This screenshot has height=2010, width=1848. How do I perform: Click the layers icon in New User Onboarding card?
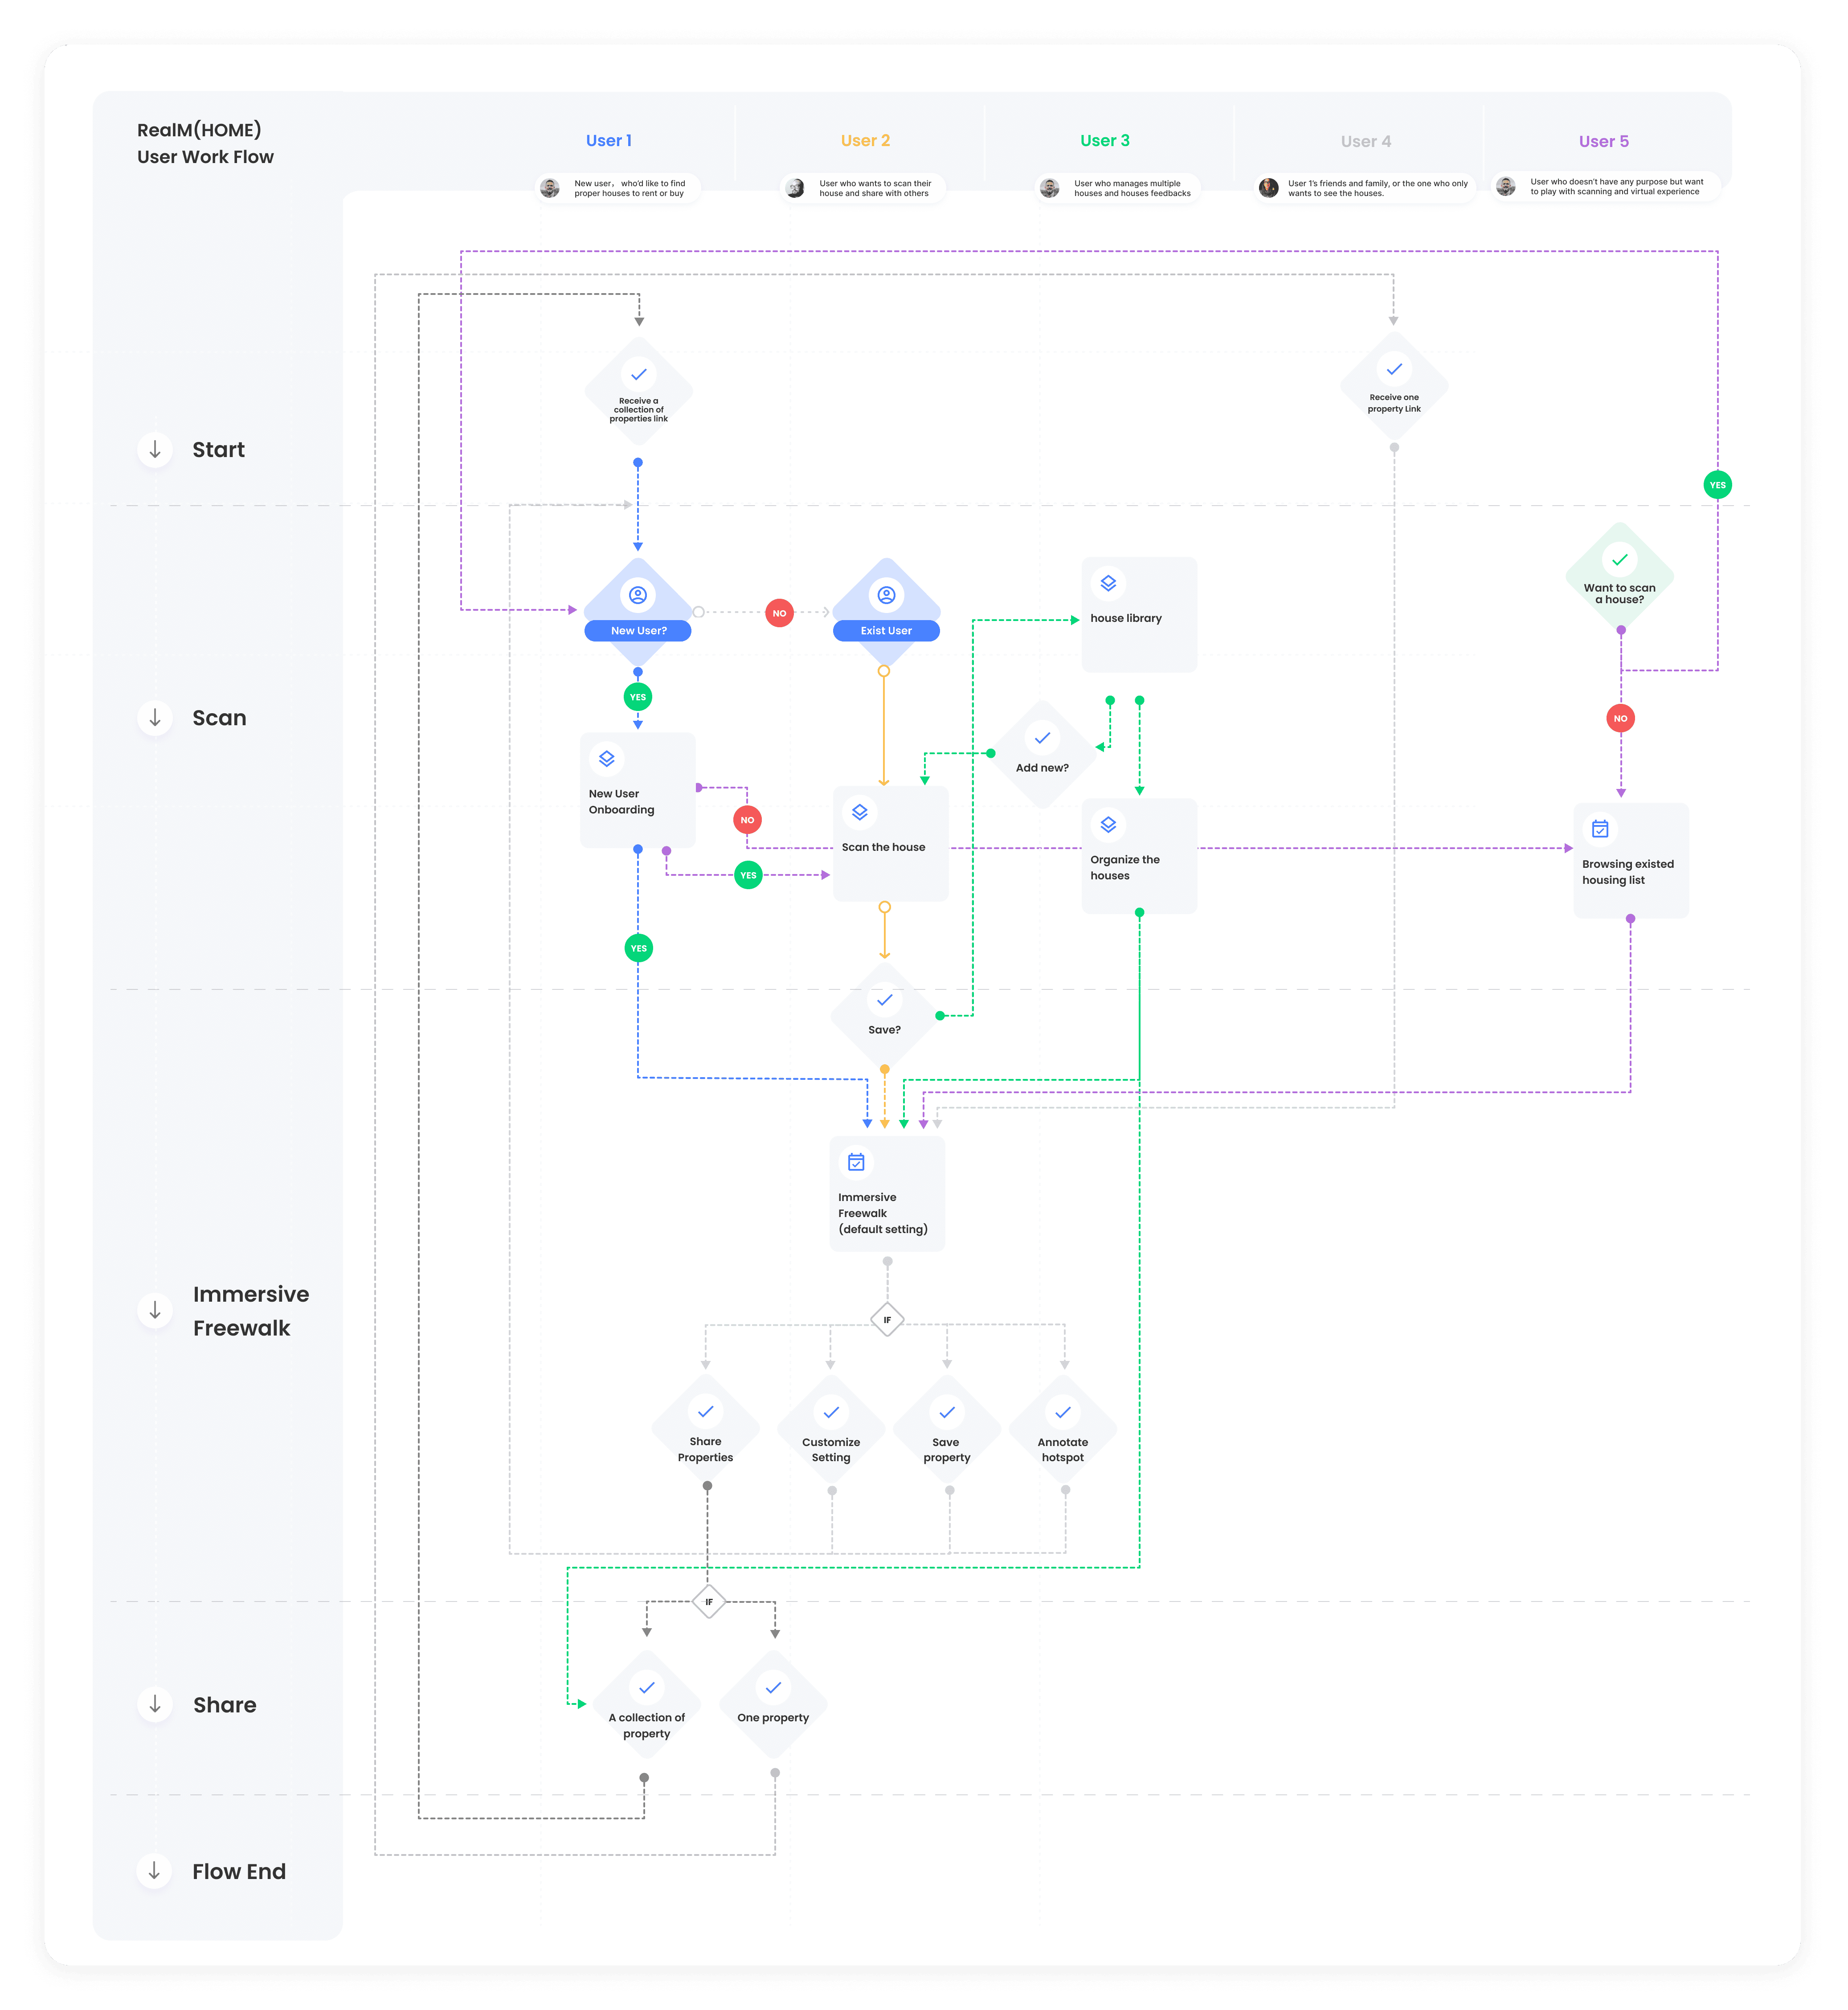tap(607, 759)
